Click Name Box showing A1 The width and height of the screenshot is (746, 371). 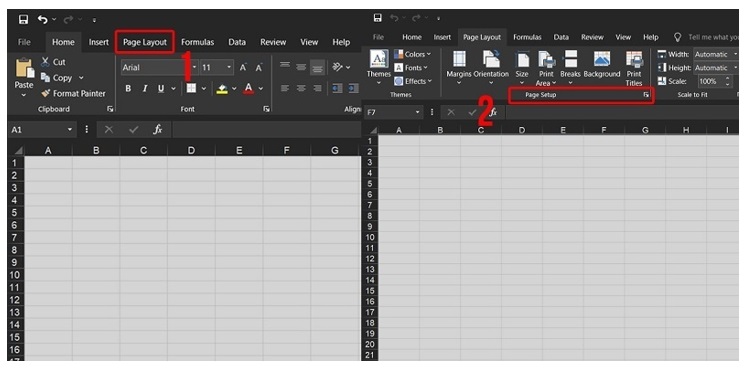(42, 129)
